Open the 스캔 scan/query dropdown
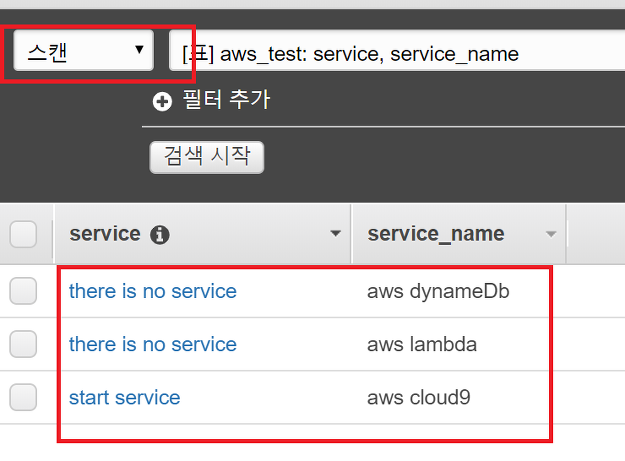Viewport: 625px width, 461px height. point(84,51)
